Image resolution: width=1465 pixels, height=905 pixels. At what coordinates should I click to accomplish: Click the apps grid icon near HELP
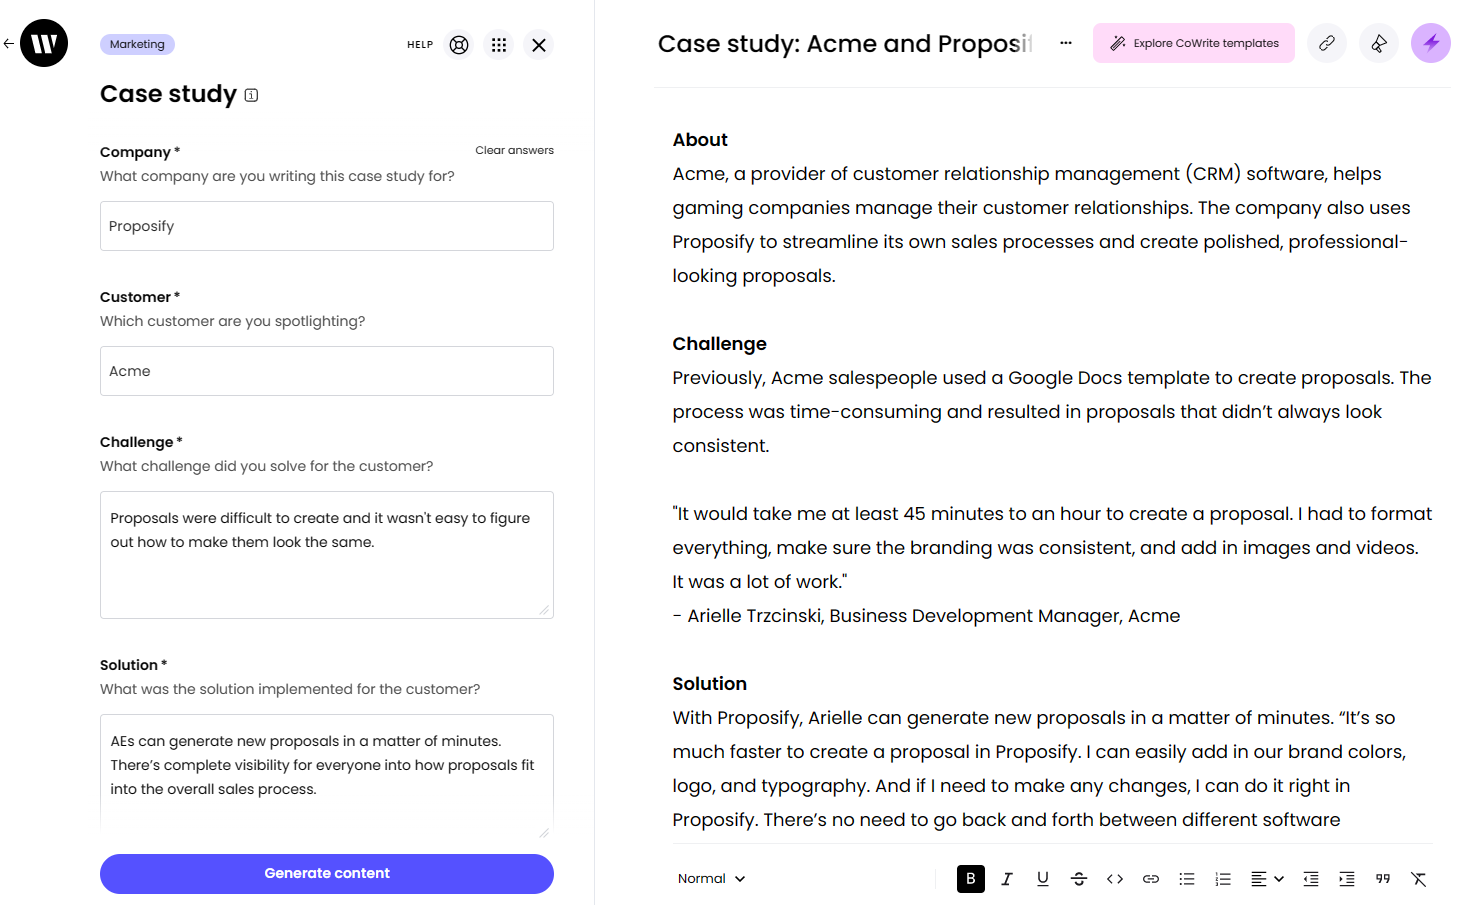pyautogui.click(x=498, y=45)
